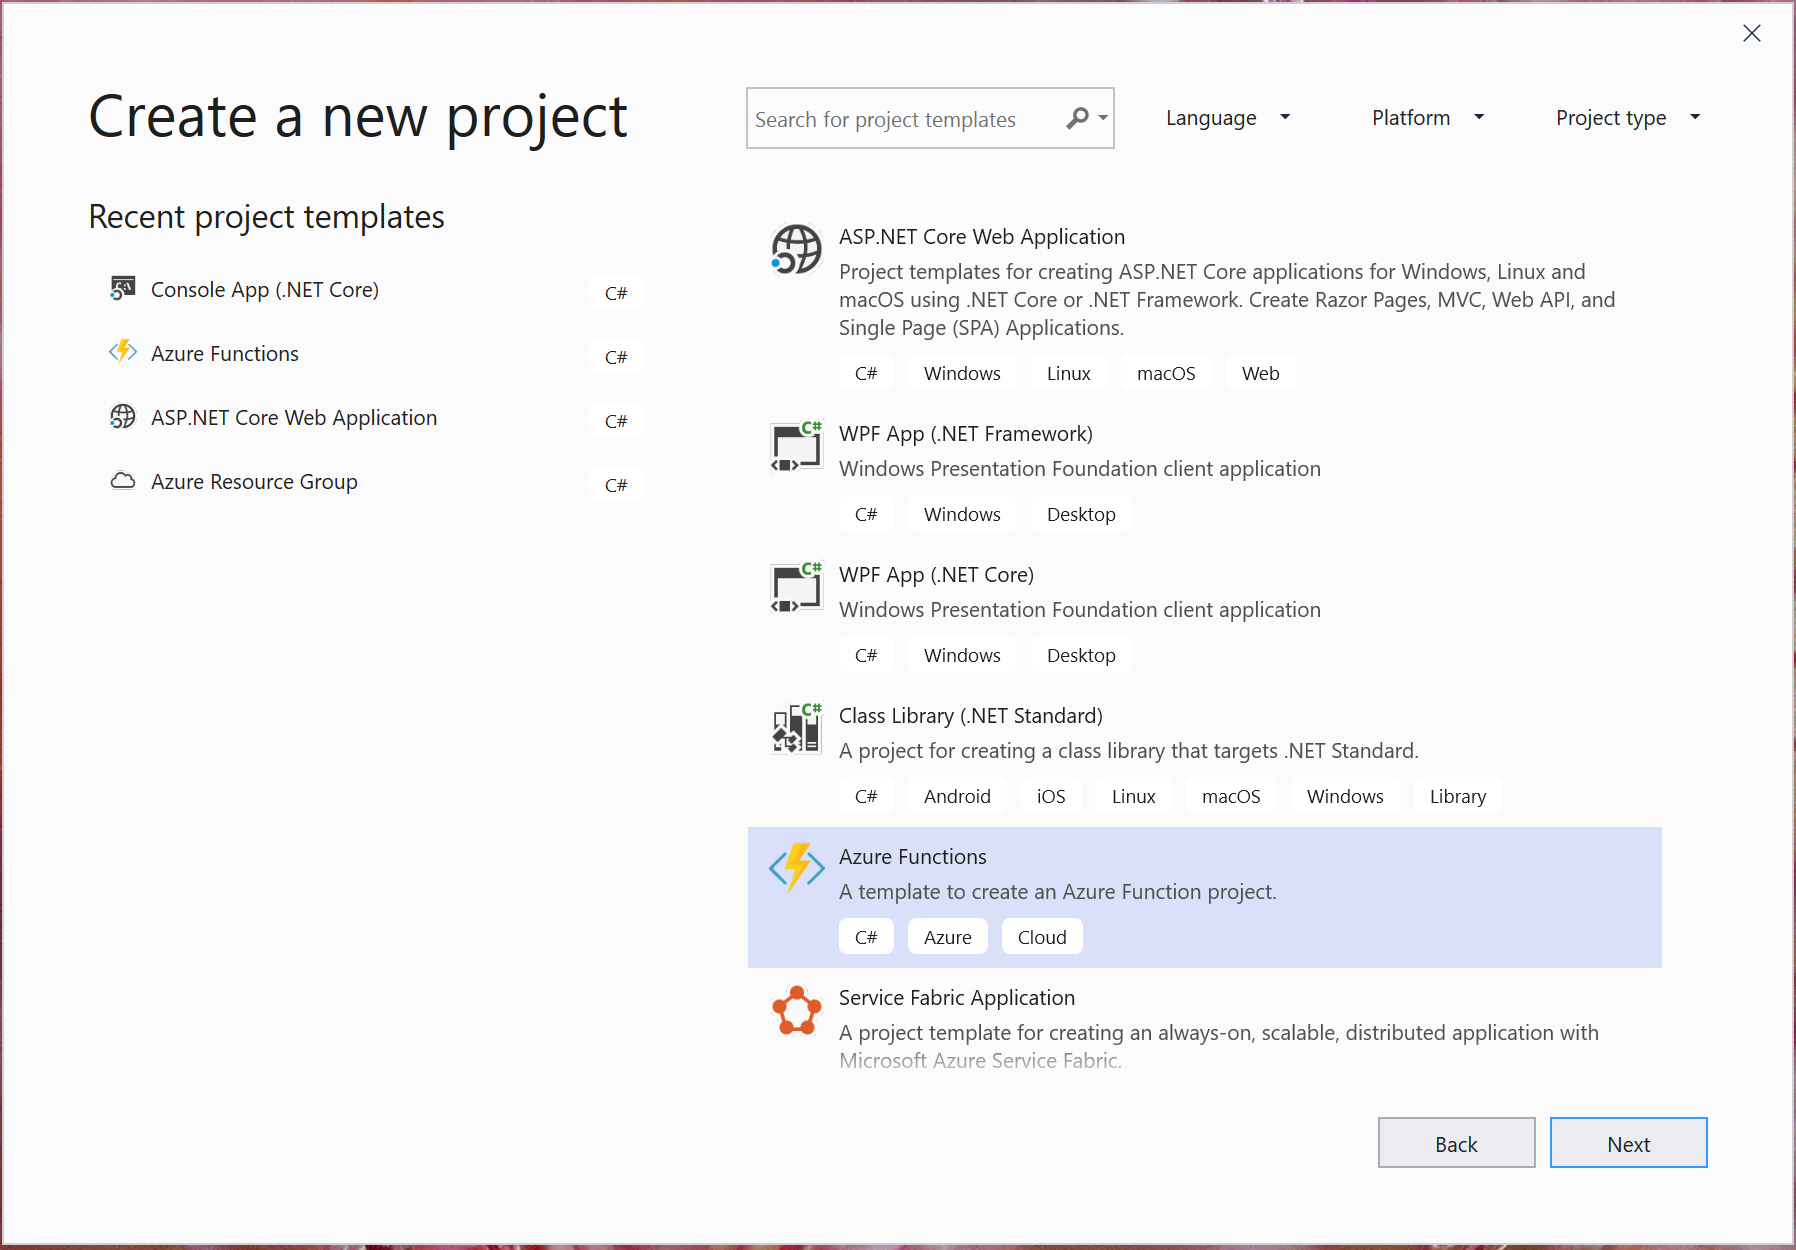Click the Windows tag under ASP.NET Core
Screen dimensions: 1796x1250
[x=962, y=373]
